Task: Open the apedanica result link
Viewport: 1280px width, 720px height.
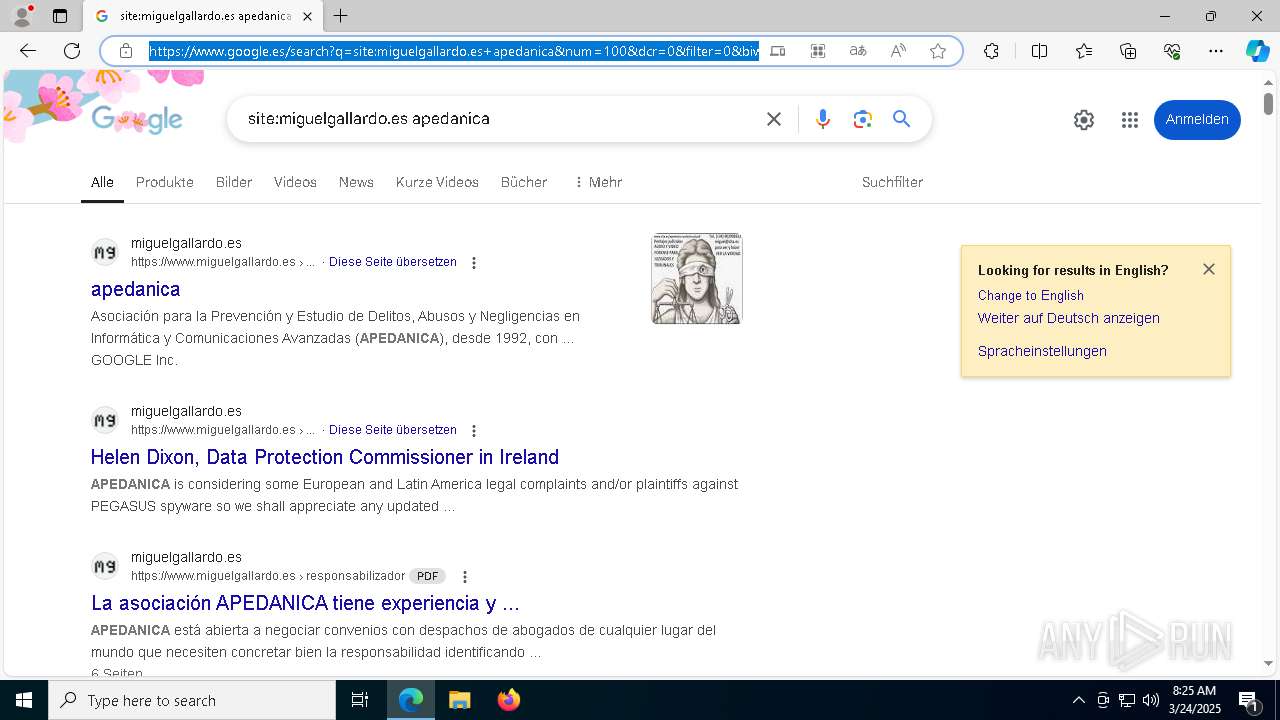Action: (136, 289)
